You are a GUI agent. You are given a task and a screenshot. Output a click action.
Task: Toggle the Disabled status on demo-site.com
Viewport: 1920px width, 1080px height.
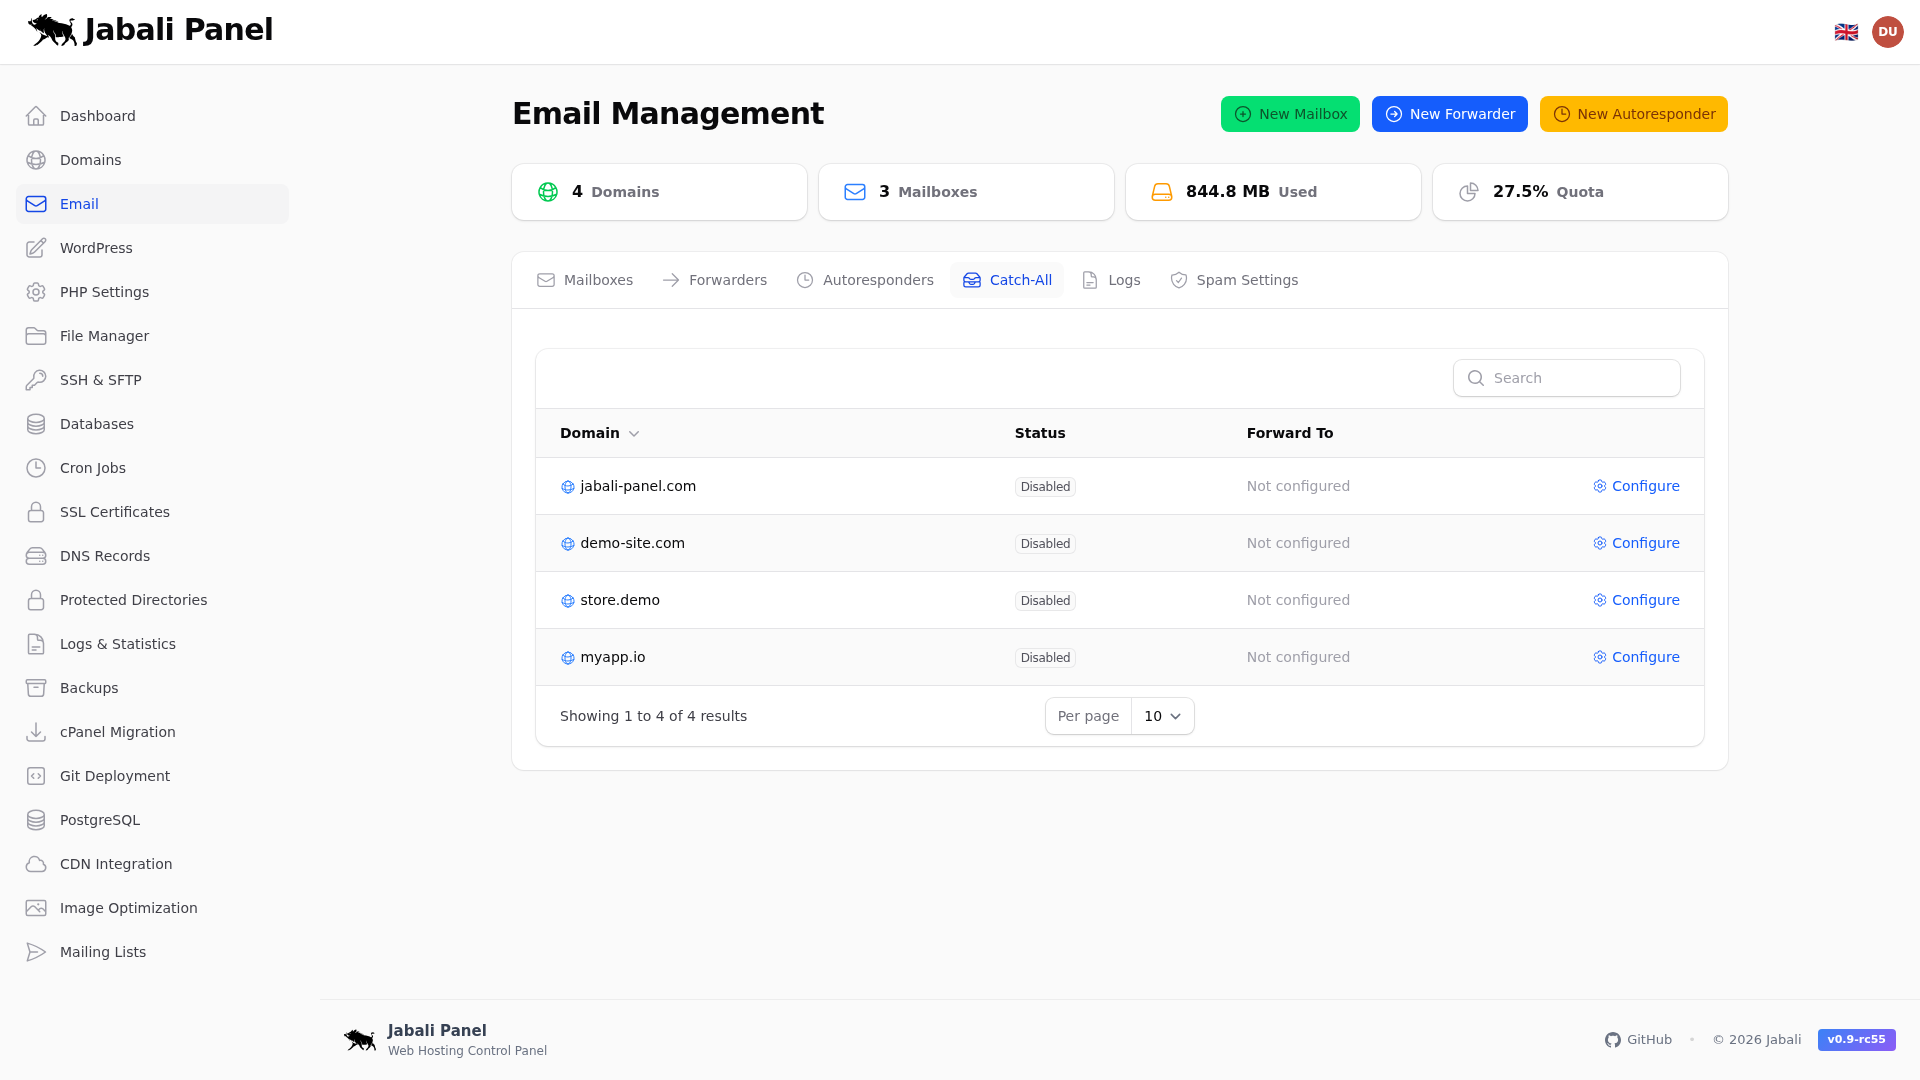click(x=1044, y=543)
